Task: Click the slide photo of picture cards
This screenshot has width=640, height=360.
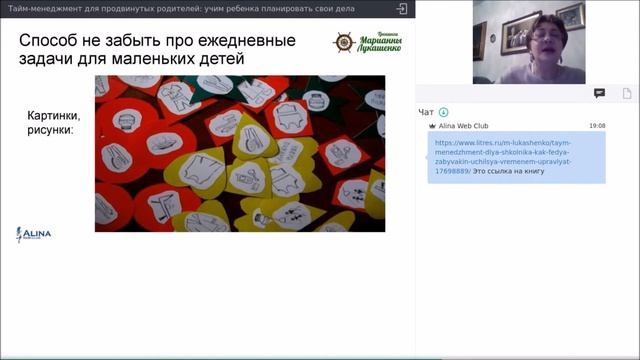Action: pos(240,153)
